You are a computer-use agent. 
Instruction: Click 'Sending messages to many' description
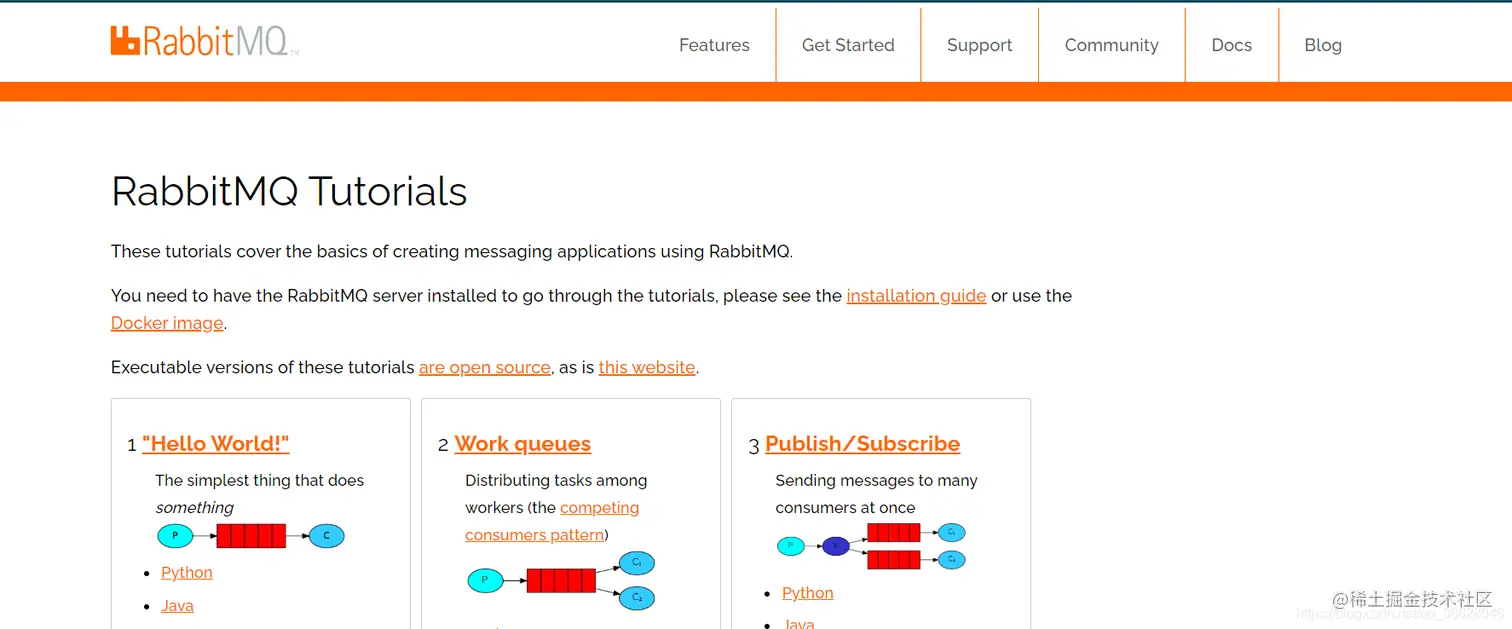tap(876, 481)
